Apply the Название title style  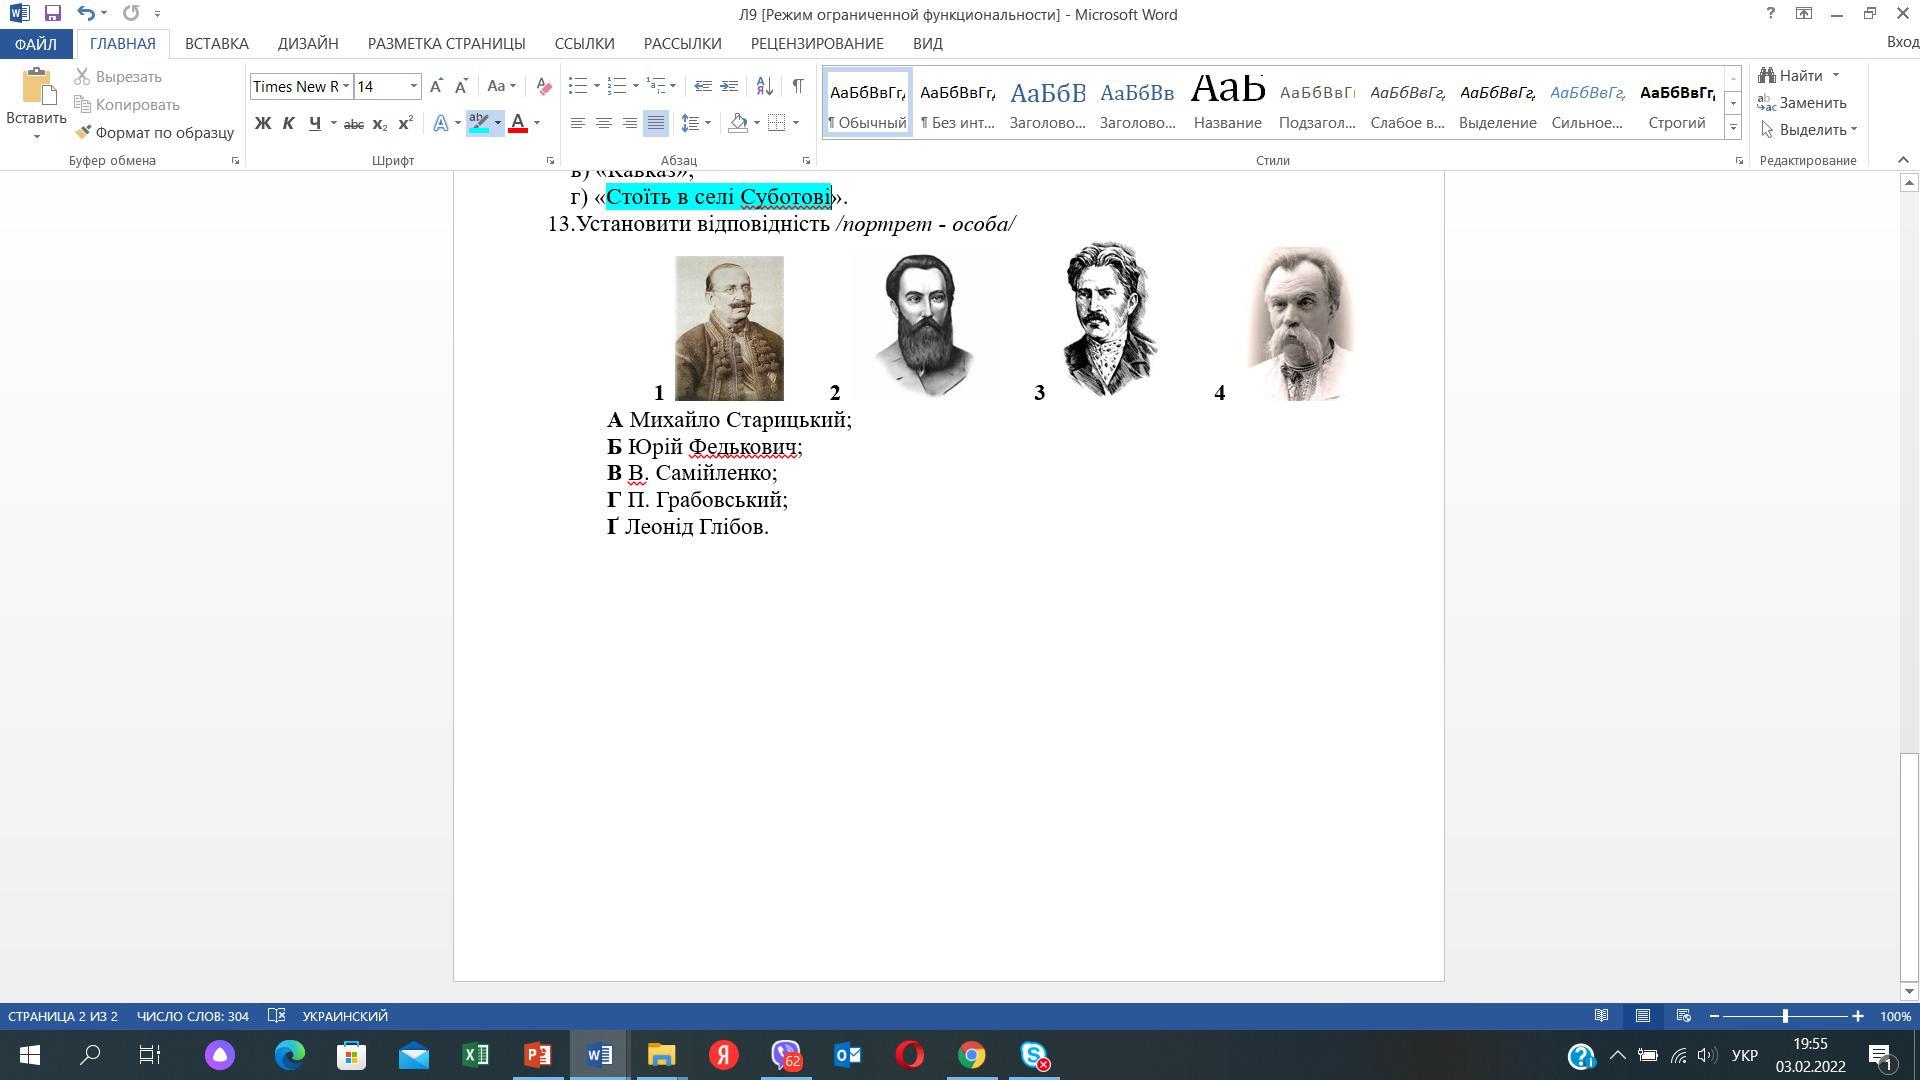[x=1227, y=101]
